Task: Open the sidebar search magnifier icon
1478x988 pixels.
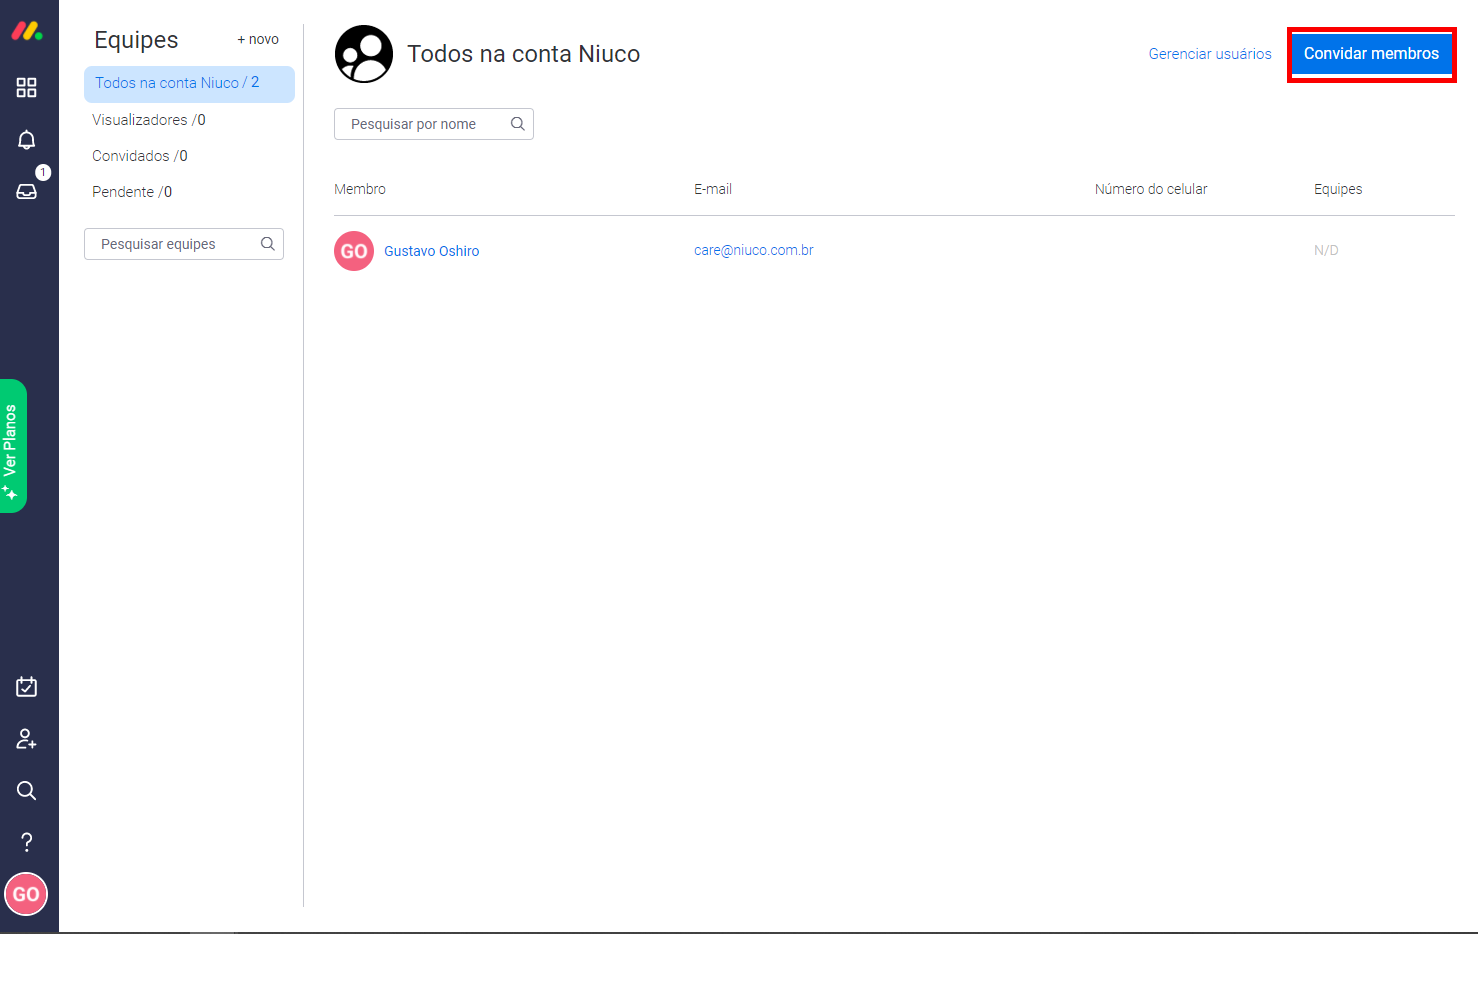Action: click(x=27, y=791)
